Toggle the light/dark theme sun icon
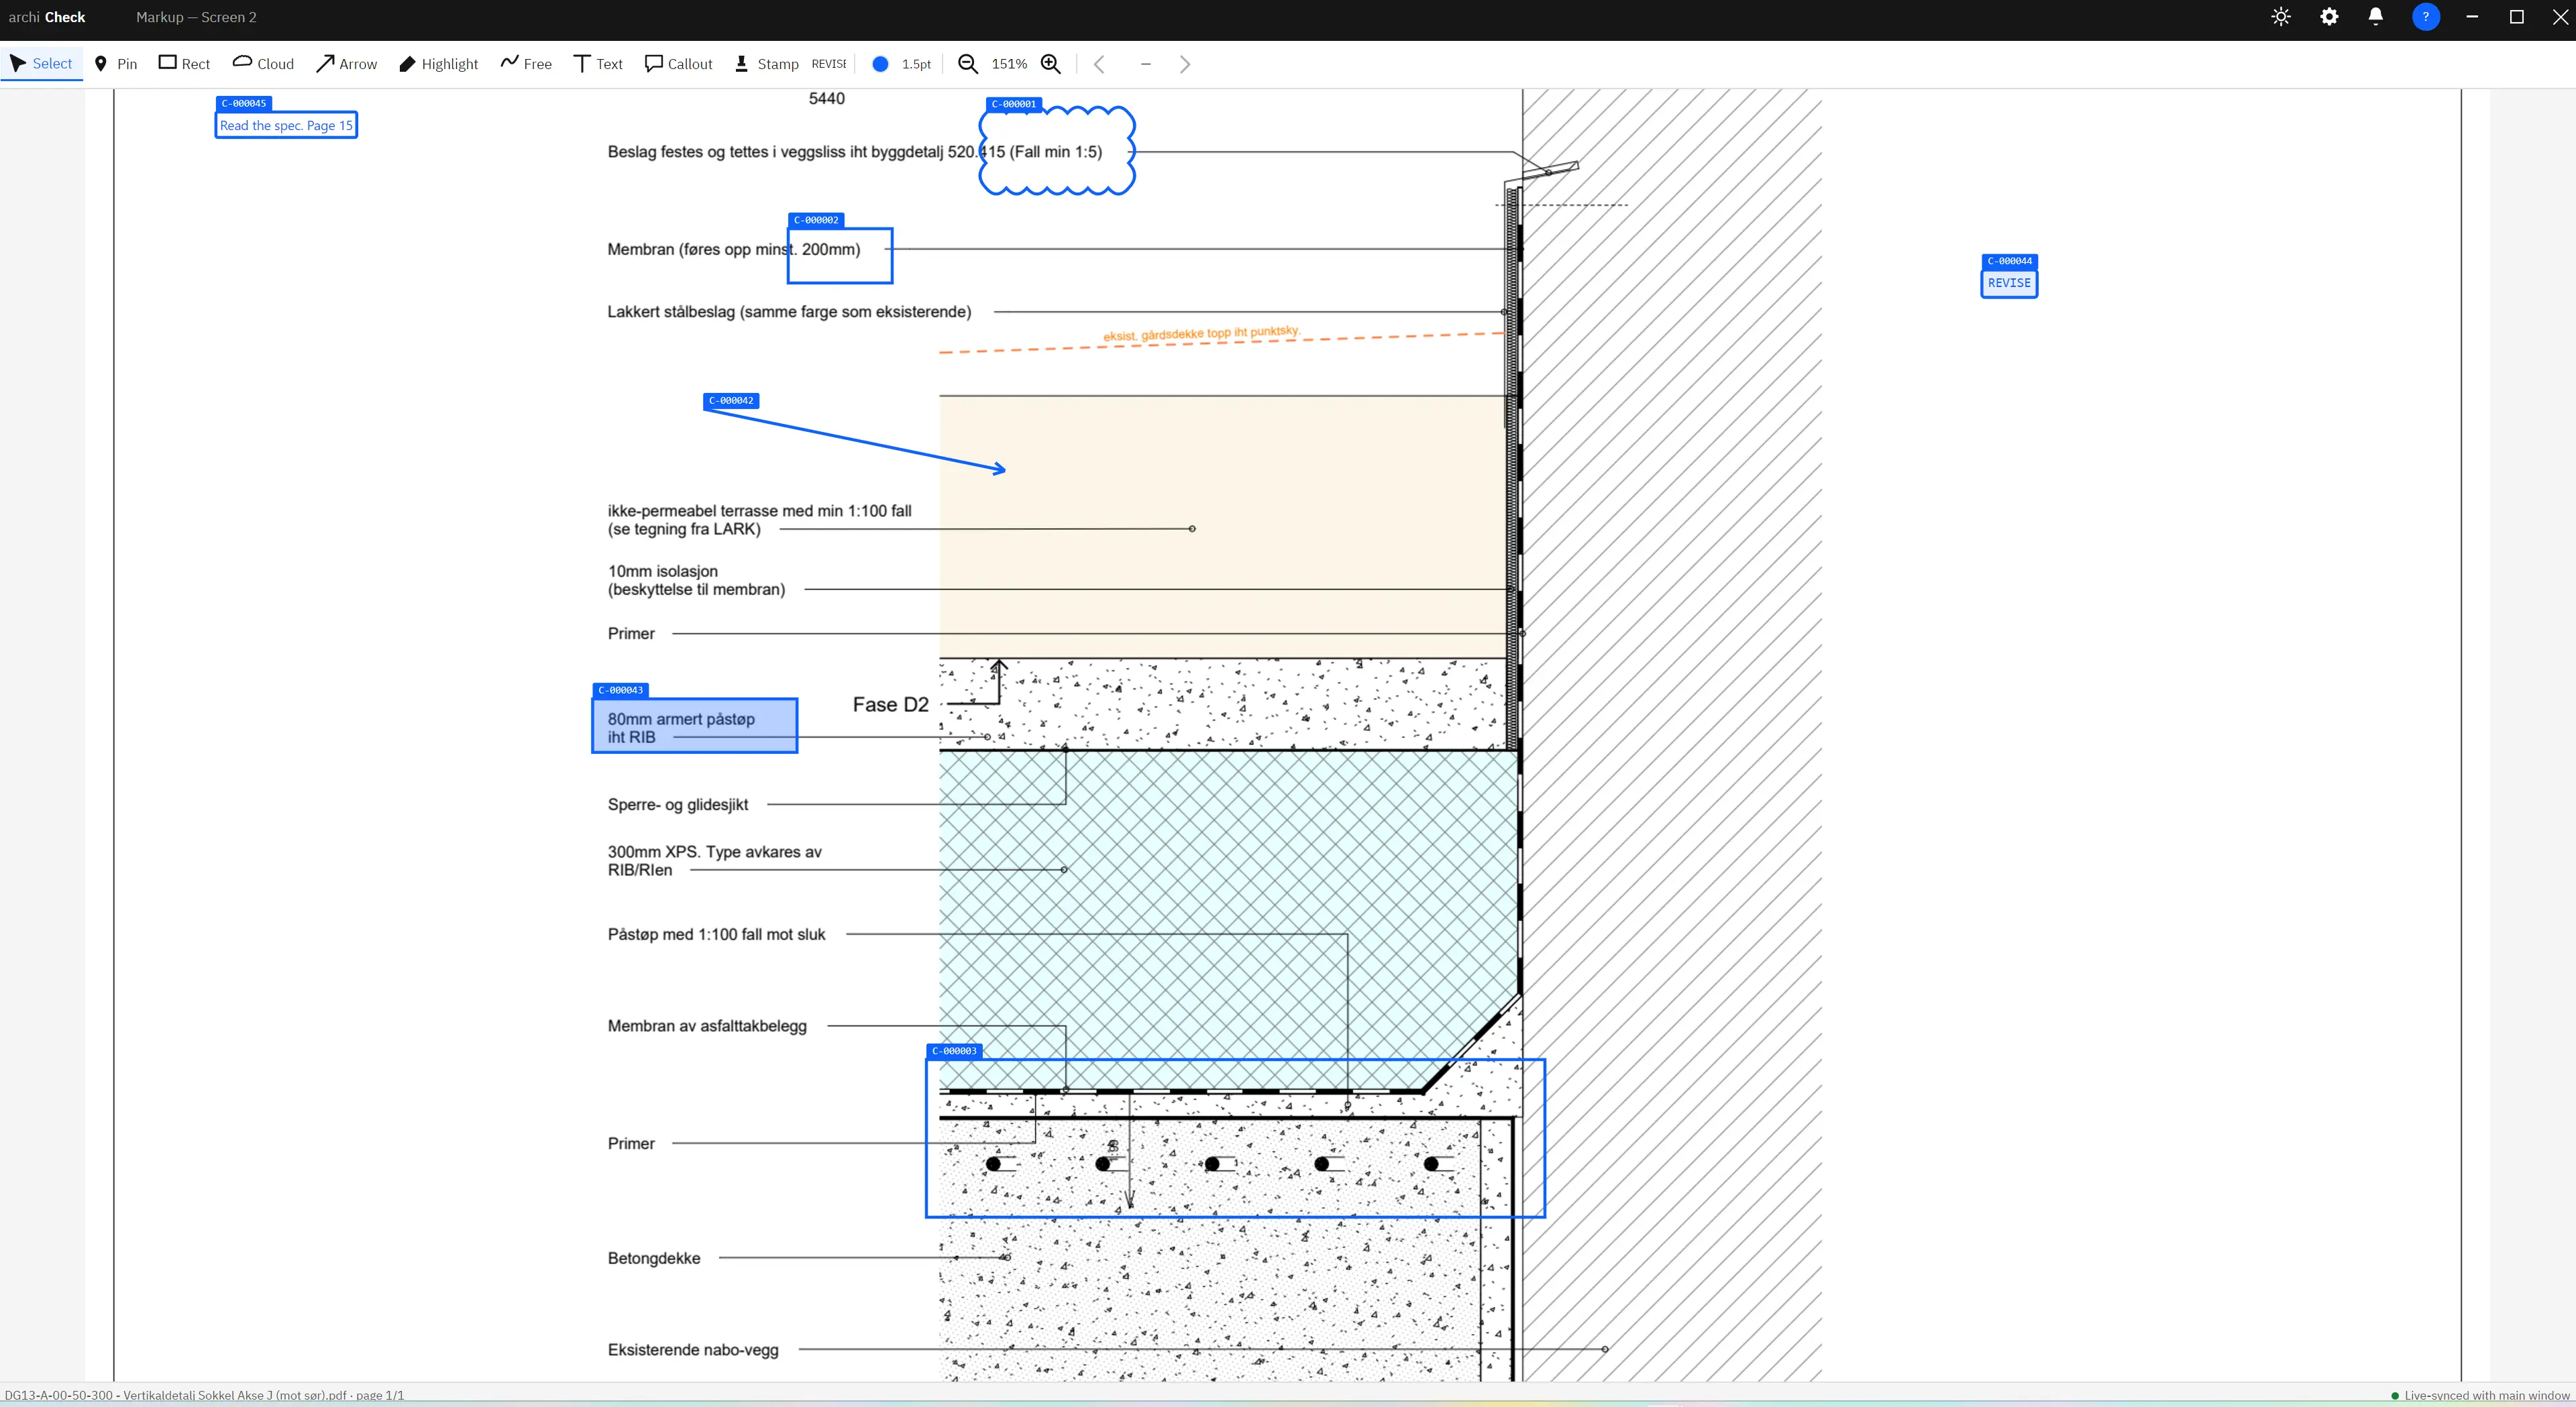The image size is (2576, 1407). coord(2281,17)
